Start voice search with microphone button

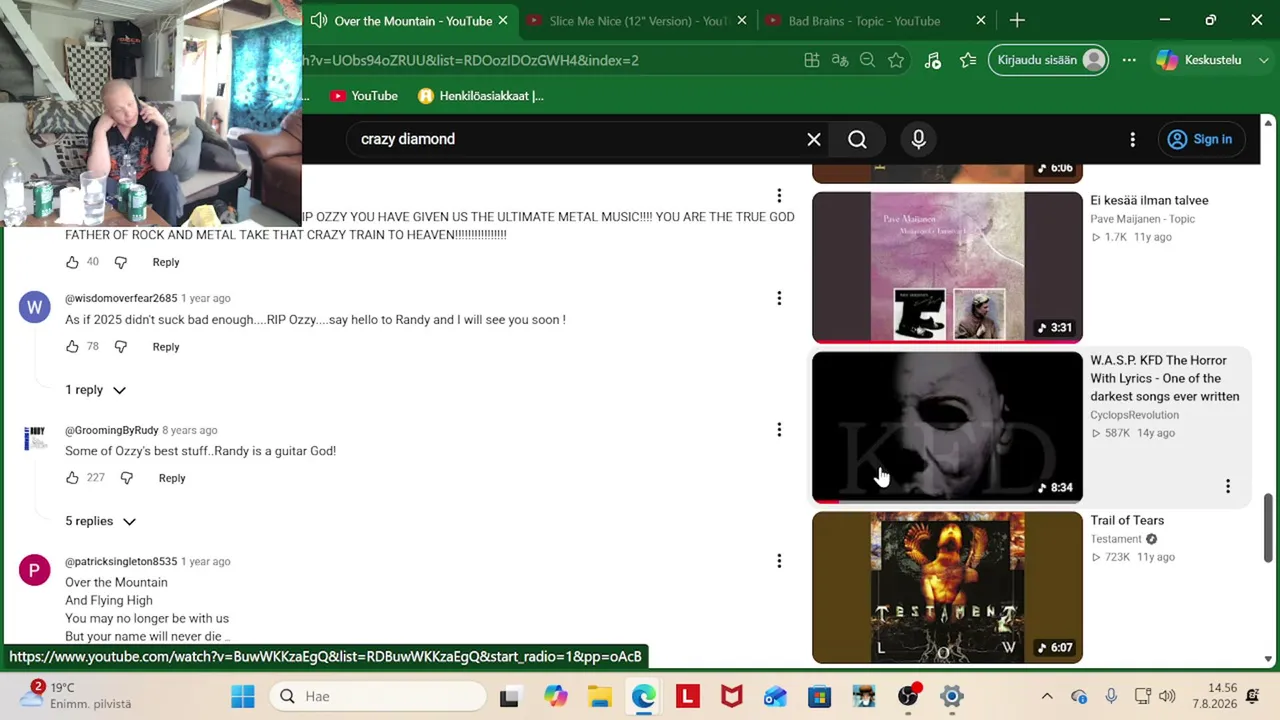point(918,139)
